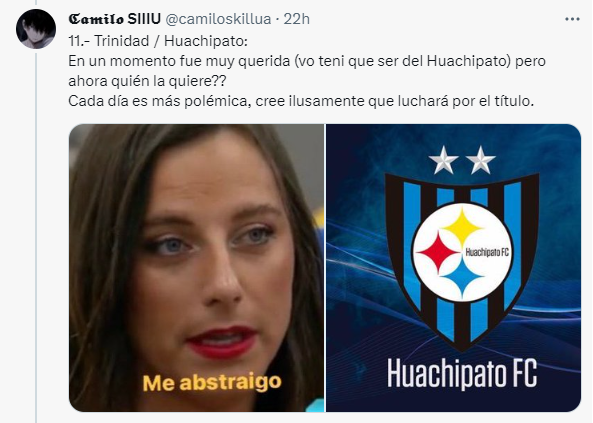This screenshot has width=593, height=423.
Task: Click the small Huachipato FC text inside circle
Action: point(487,252)
